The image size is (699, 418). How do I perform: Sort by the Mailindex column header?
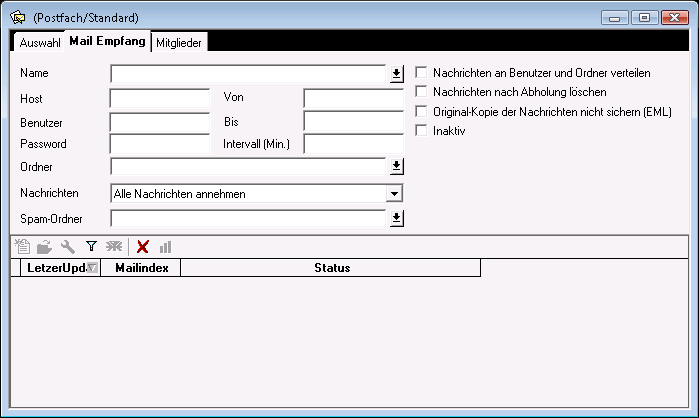pos(141,268)
